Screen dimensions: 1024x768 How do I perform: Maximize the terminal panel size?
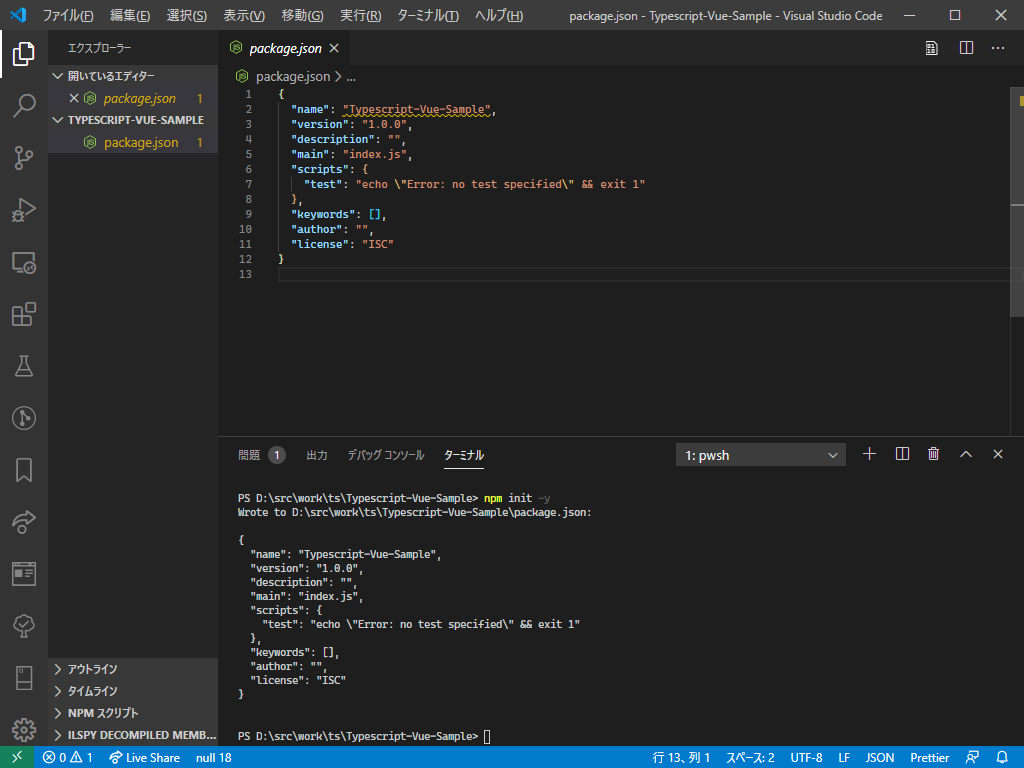965,454
